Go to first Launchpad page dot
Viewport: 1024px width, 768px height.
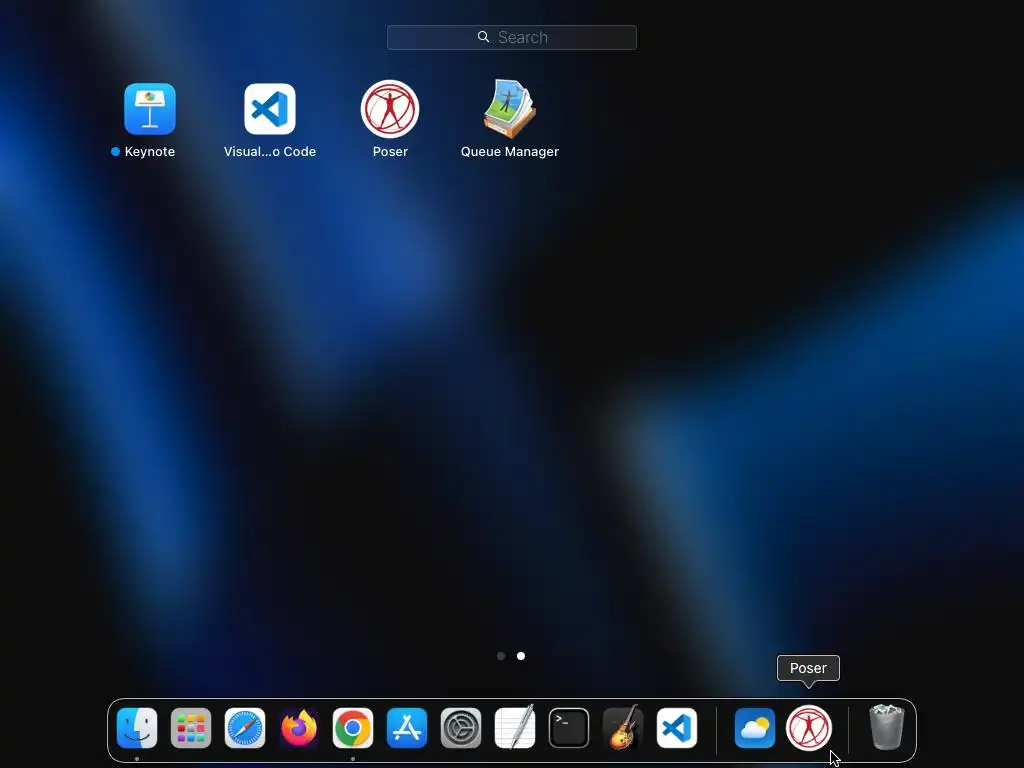click(x=501, y=656)
